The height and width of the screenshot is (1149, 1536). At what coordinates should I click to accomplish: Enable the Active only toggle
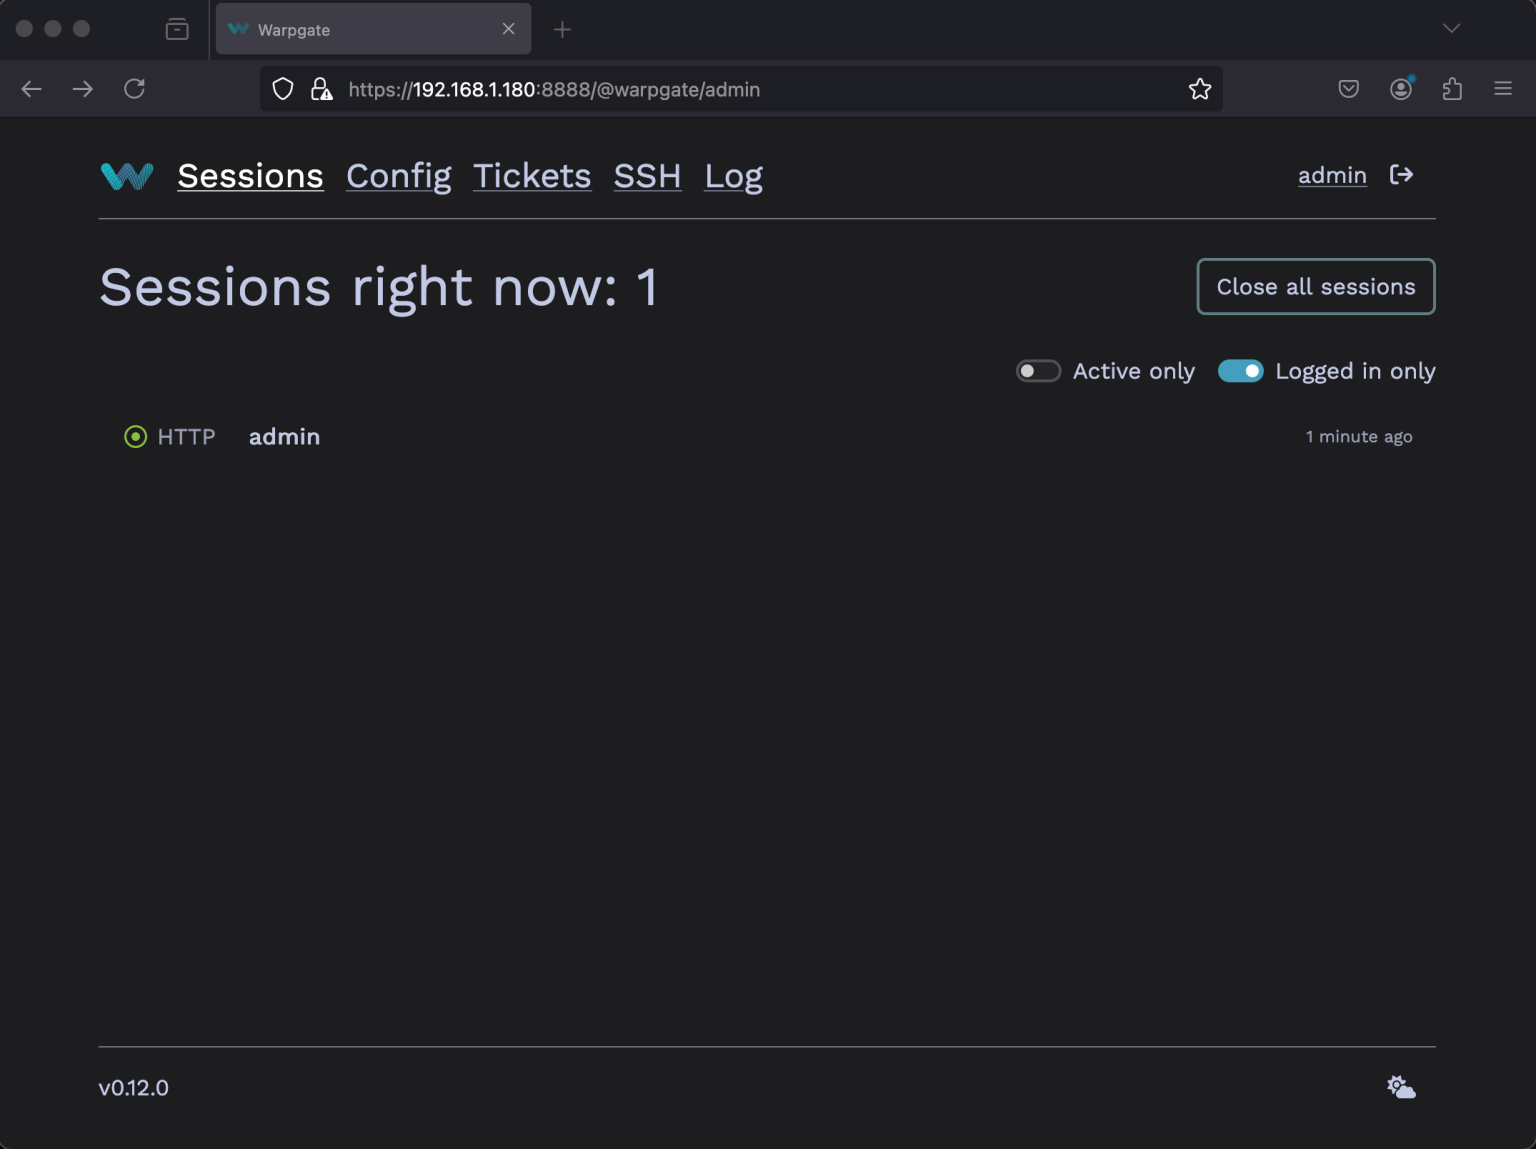pos(1038,371)
